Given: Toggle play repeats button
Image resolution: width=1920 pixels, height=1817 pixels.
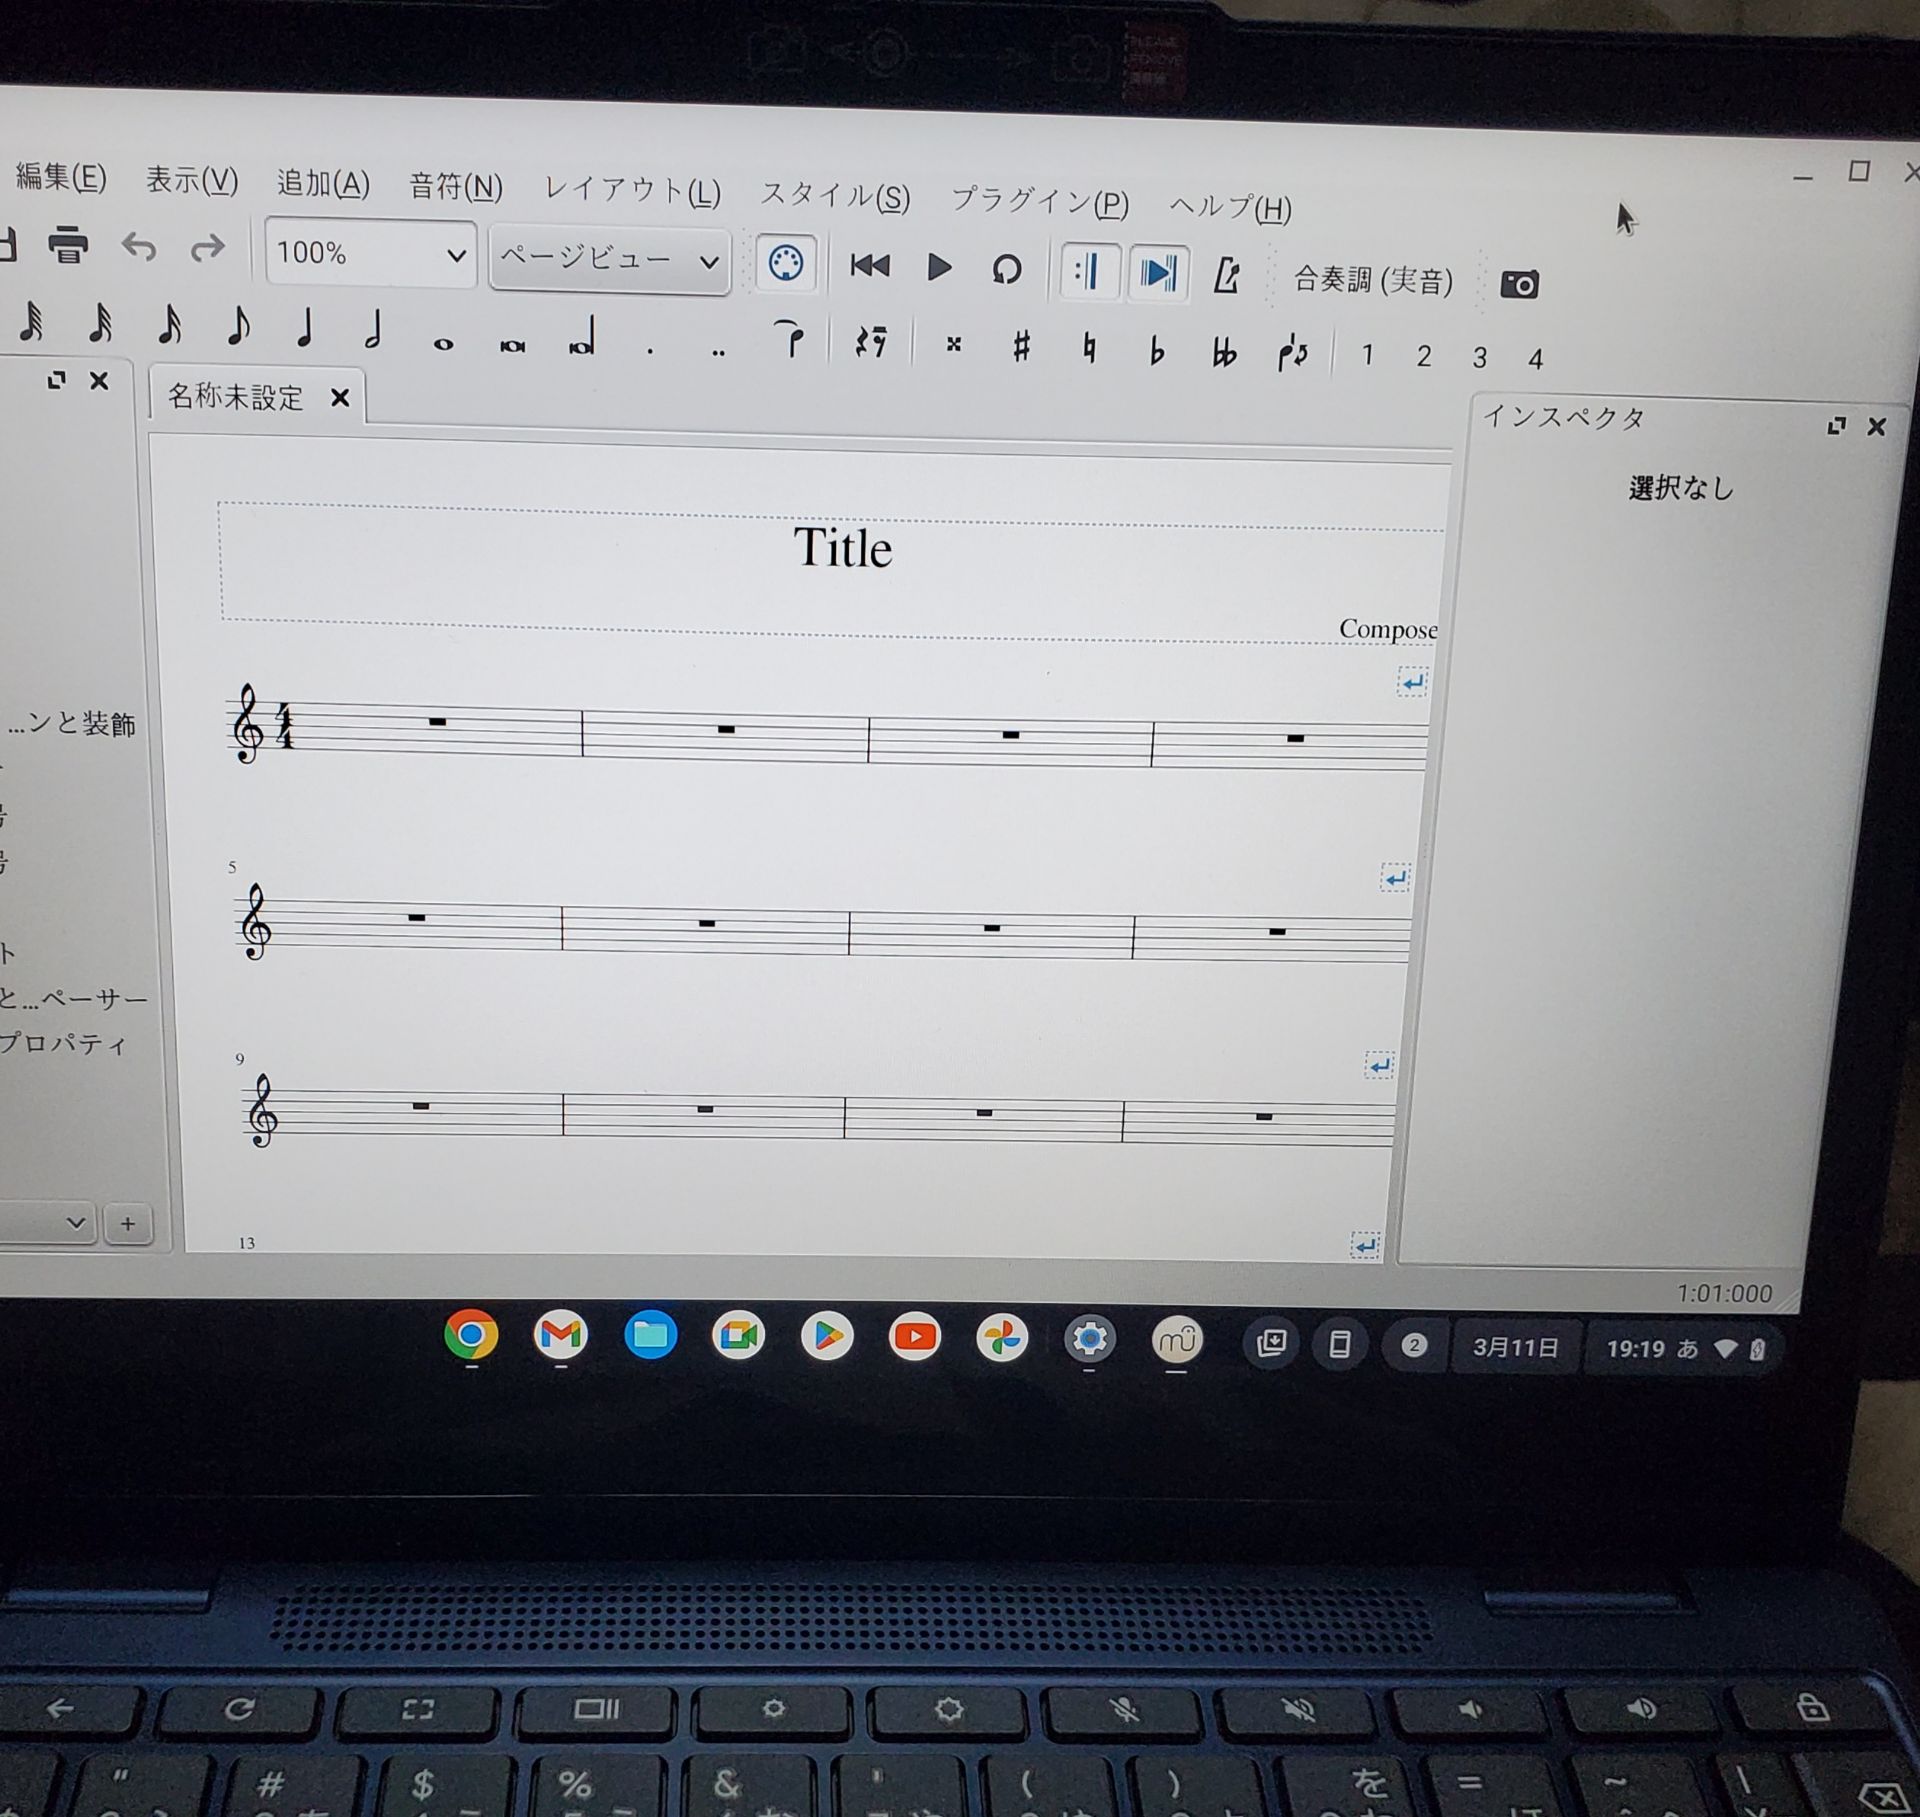Looking at the screenshot, I should tap(1088, 271).
